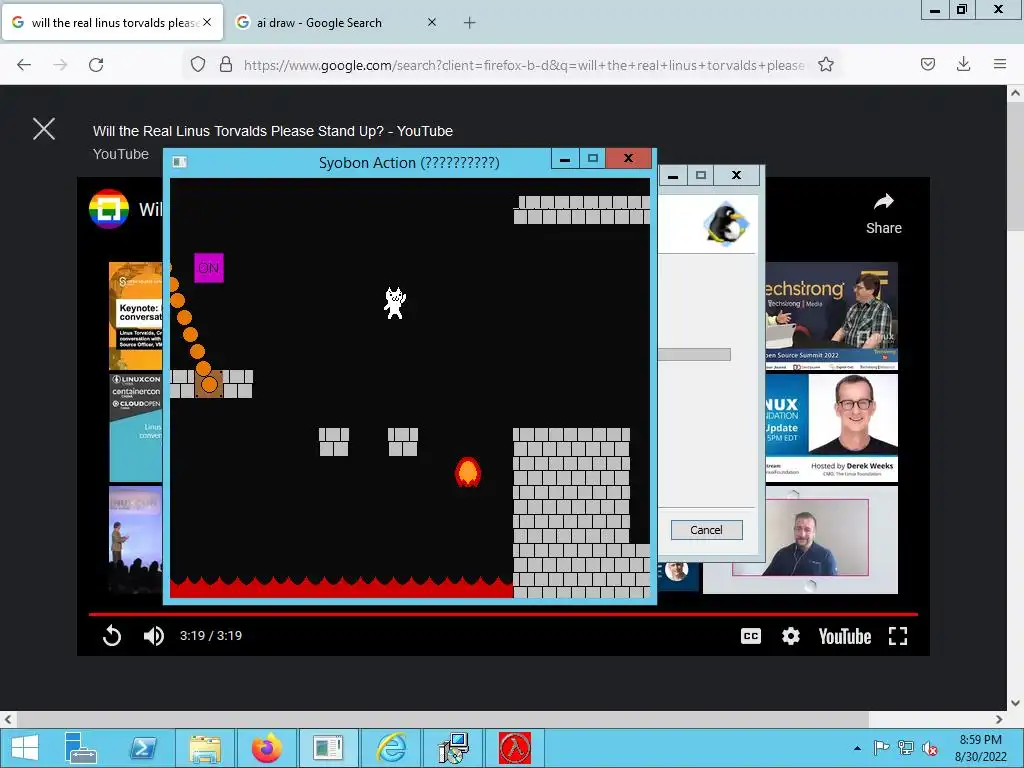Click the red video progress bar
1024x768 pixels.
(503, 614)
